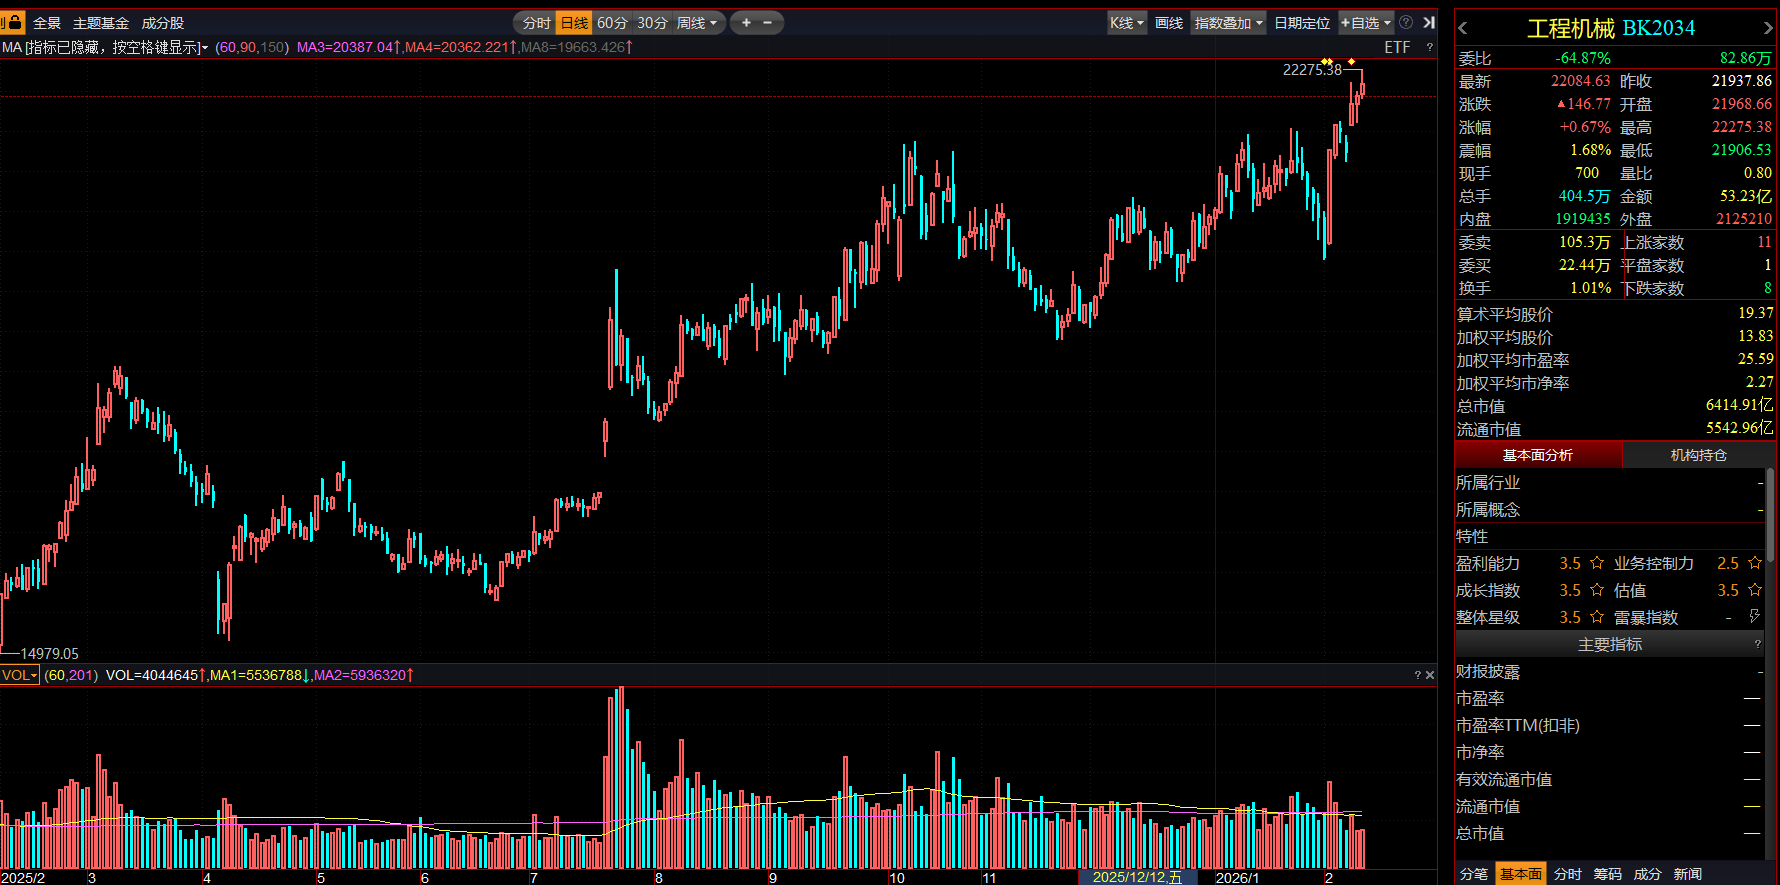Go to next sector with right arrow
Viewport: 1780px width, 885px height.
point(1767,28)
